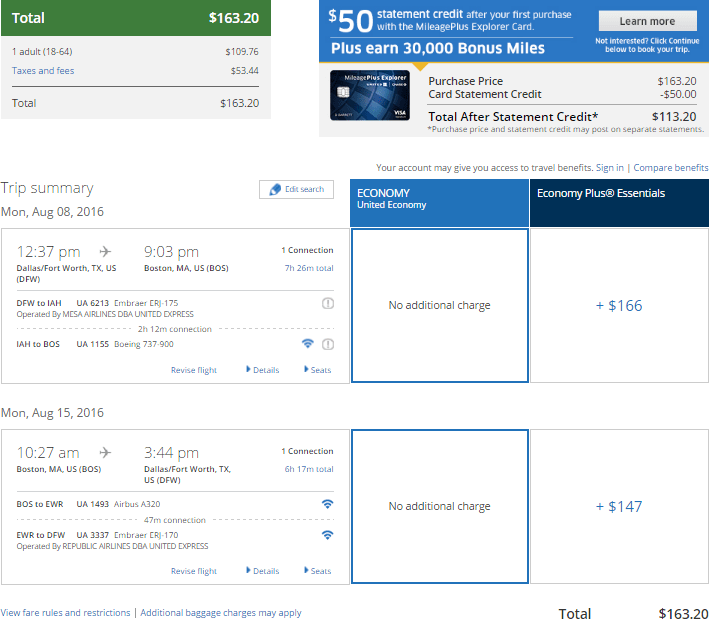Open the Taxes and fees link
Image resolution: width=716 pixels, height=628 pixels.
click(x=43, y=71)
